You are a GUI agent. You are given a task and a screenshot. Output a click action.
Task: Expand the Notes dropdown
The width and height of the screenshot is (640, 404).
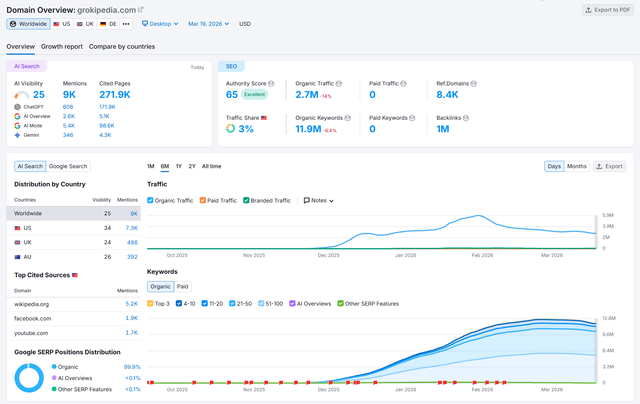tap(319, 200)
